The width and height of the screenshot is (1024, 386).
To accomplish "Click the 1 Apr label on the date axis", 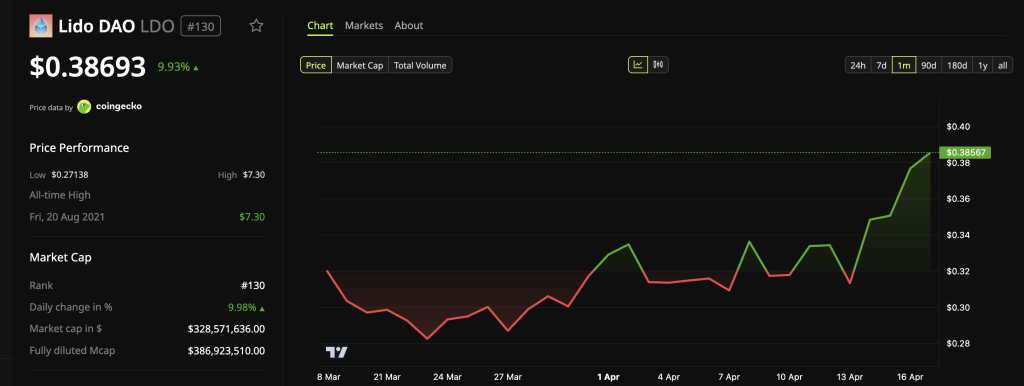I will coord(608,377).
